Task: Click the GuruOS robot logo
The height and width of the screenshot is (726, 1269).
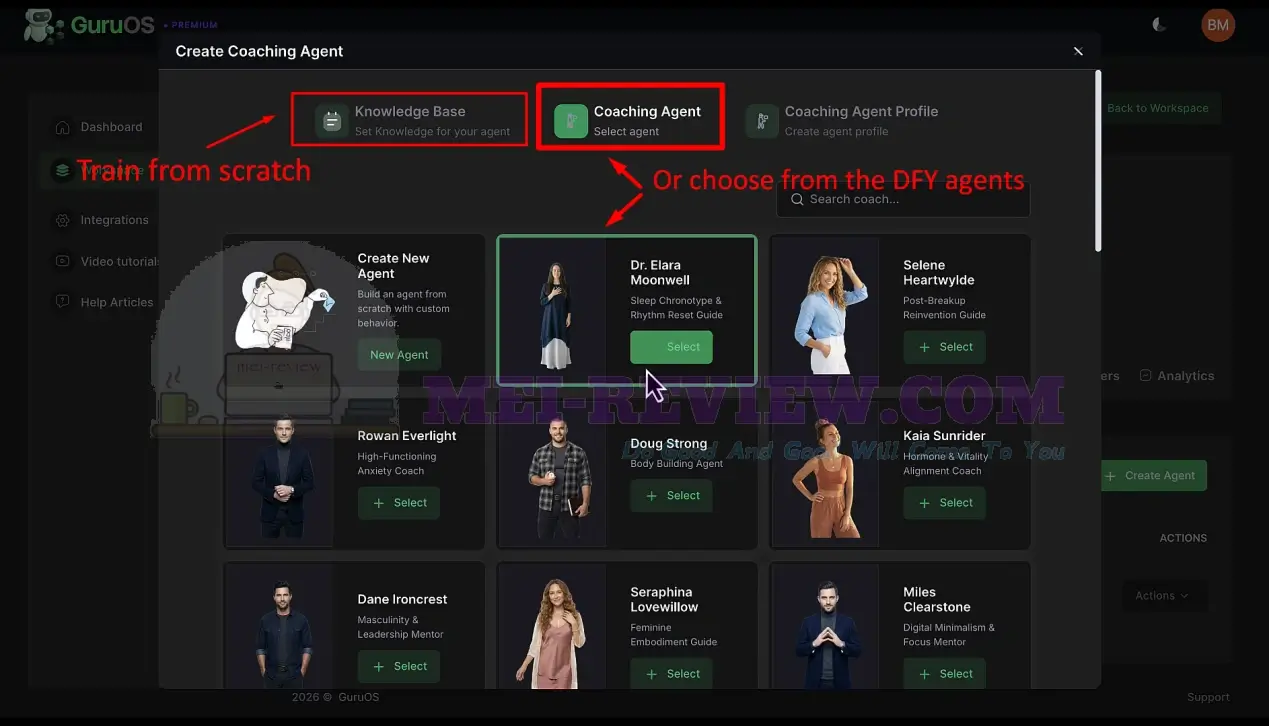Action: (42, 26)
